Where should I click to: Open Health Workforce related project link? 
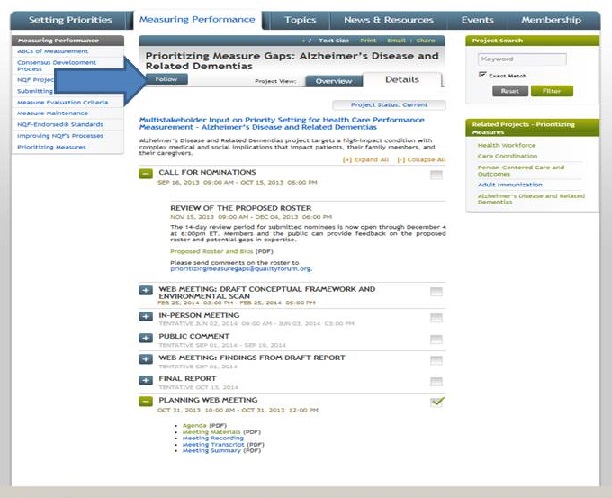498,145
